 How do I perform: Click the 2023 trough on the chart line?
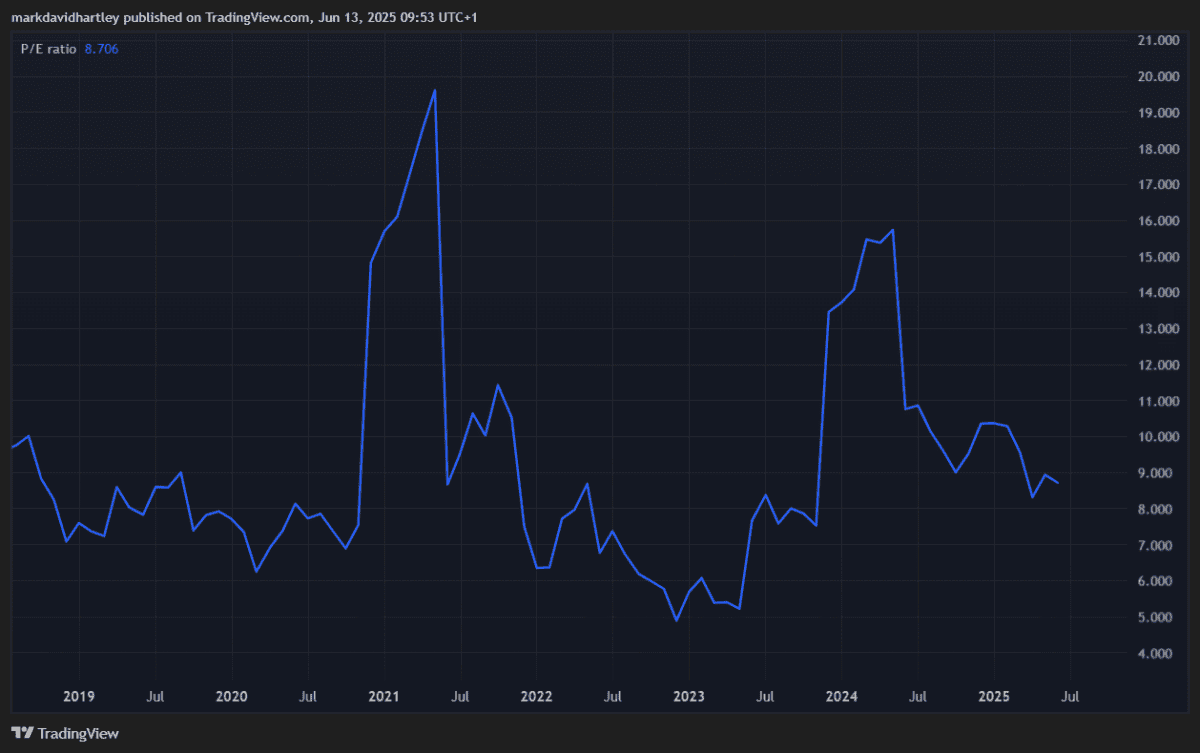(676, 620)
